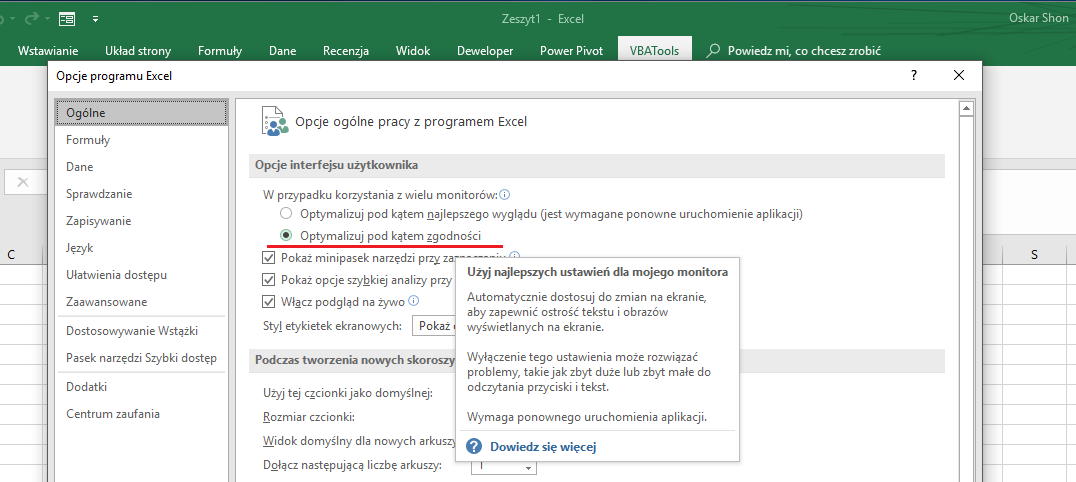The height and width of the screenshot is (482, 1076).
Task: Open the sheet count dropdown arrow
Action: point(528,467)
